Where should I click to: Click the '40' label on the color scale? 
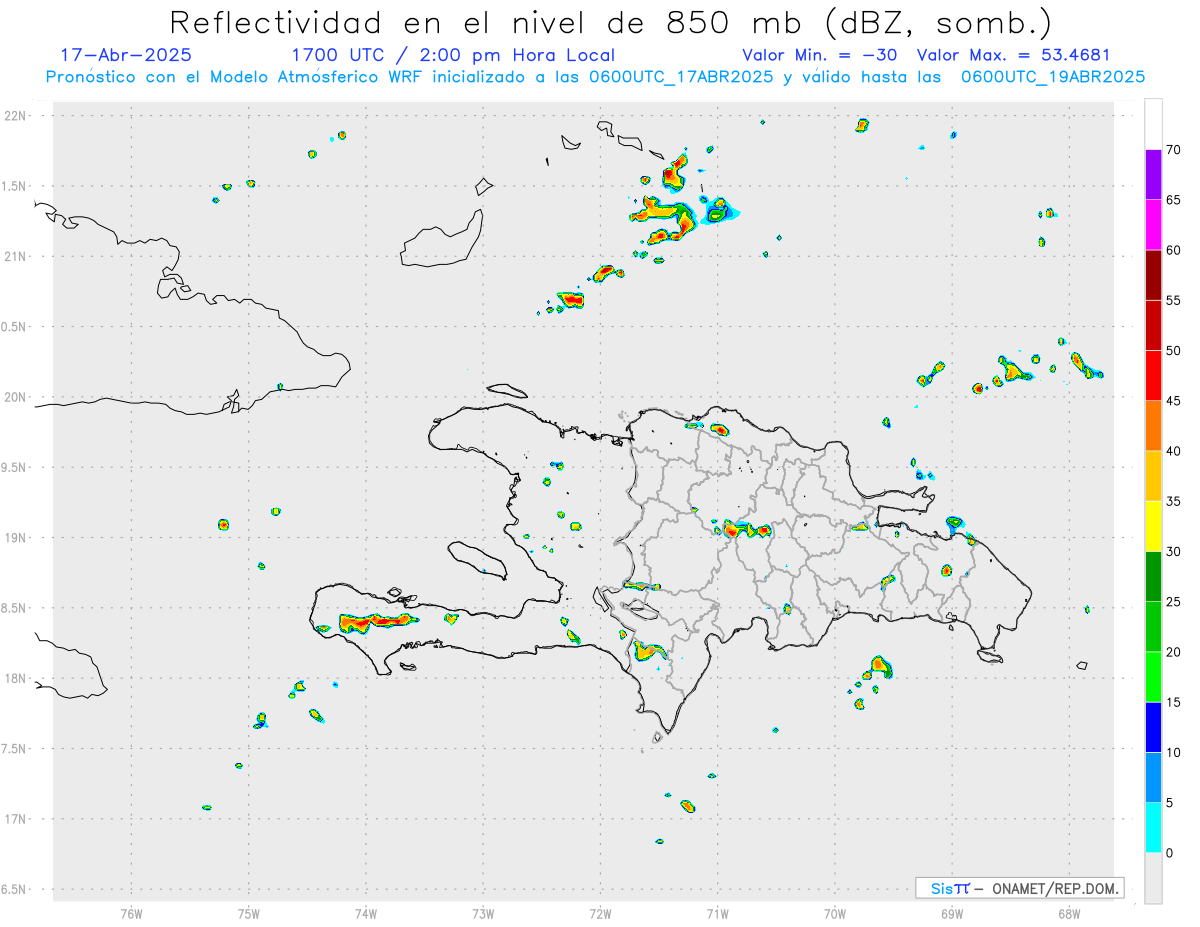pos(1174,451)
